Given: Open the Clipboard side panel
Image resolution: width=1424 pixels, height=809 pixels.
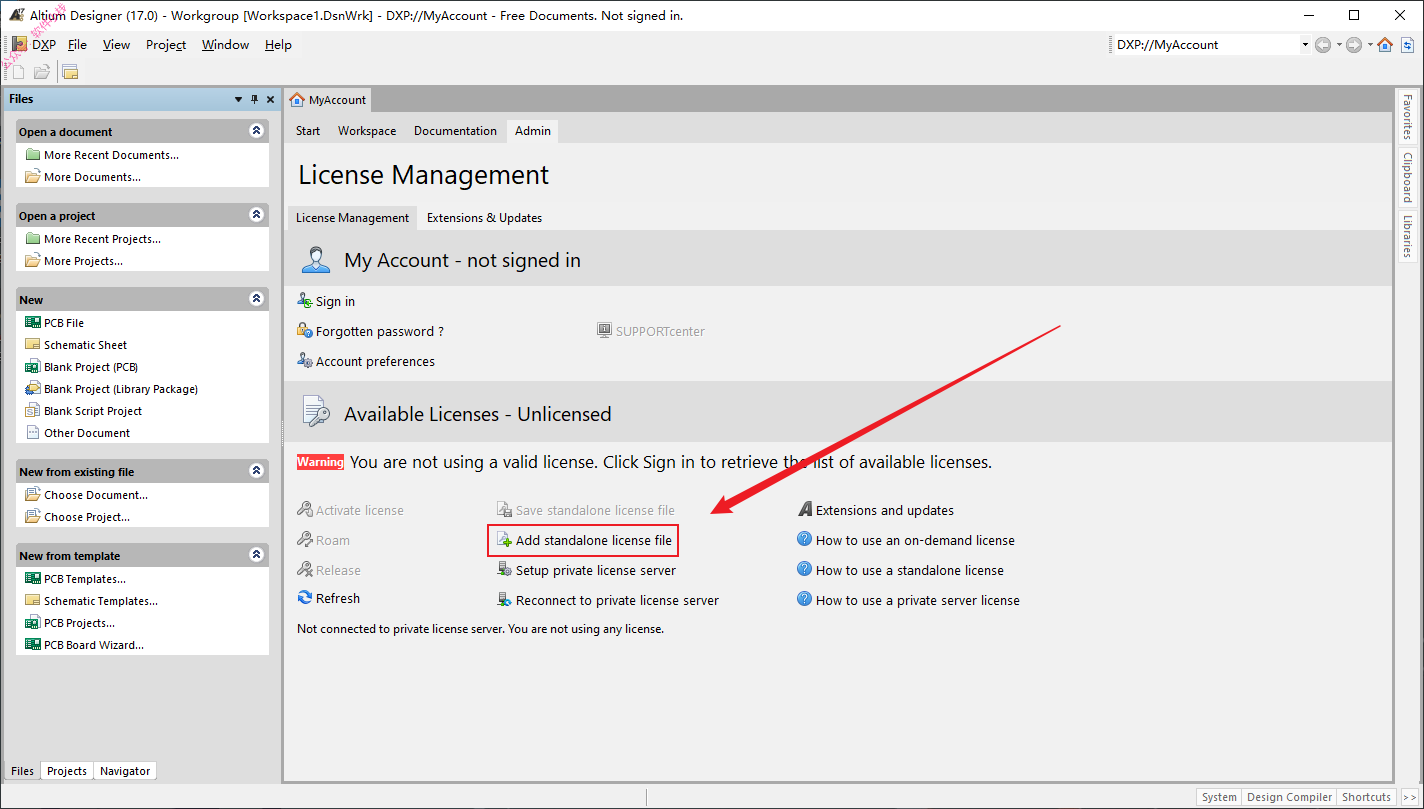Looking at the screenshot, I should (1407, 177).
